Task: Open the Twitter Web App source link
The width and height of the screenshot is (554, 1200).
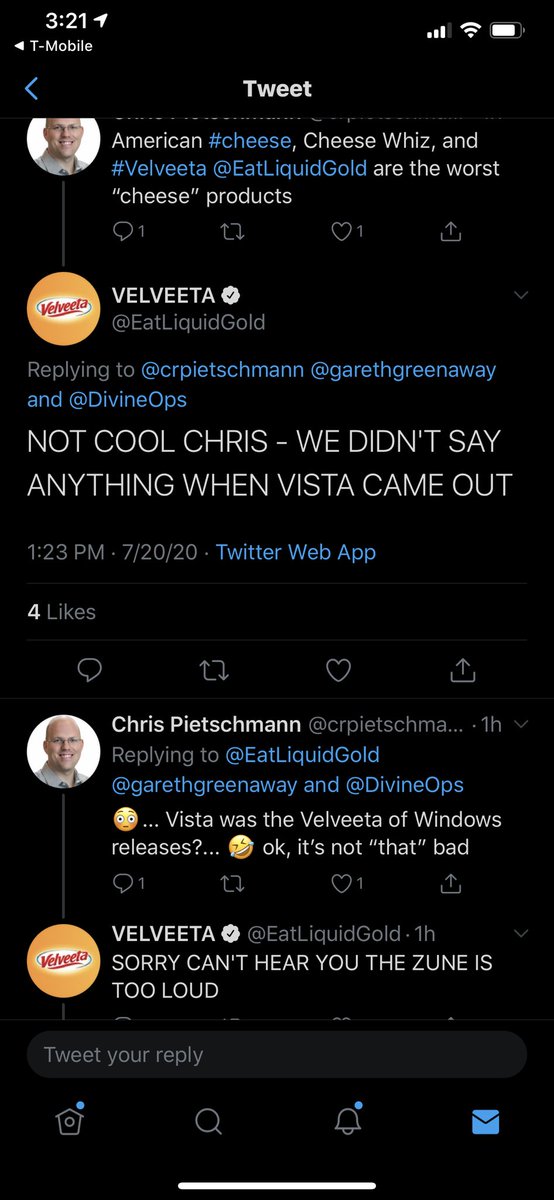Action: (x=296, y=552)
